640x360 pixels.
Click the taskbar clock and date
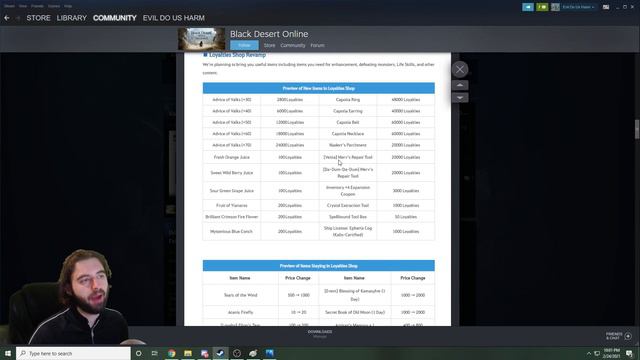[x=612, y=353]
